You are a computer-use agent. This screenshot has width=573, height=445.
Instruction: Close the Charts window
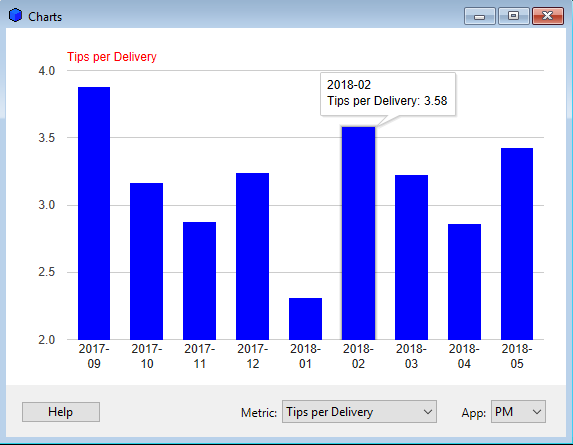(x=547, y=16)
